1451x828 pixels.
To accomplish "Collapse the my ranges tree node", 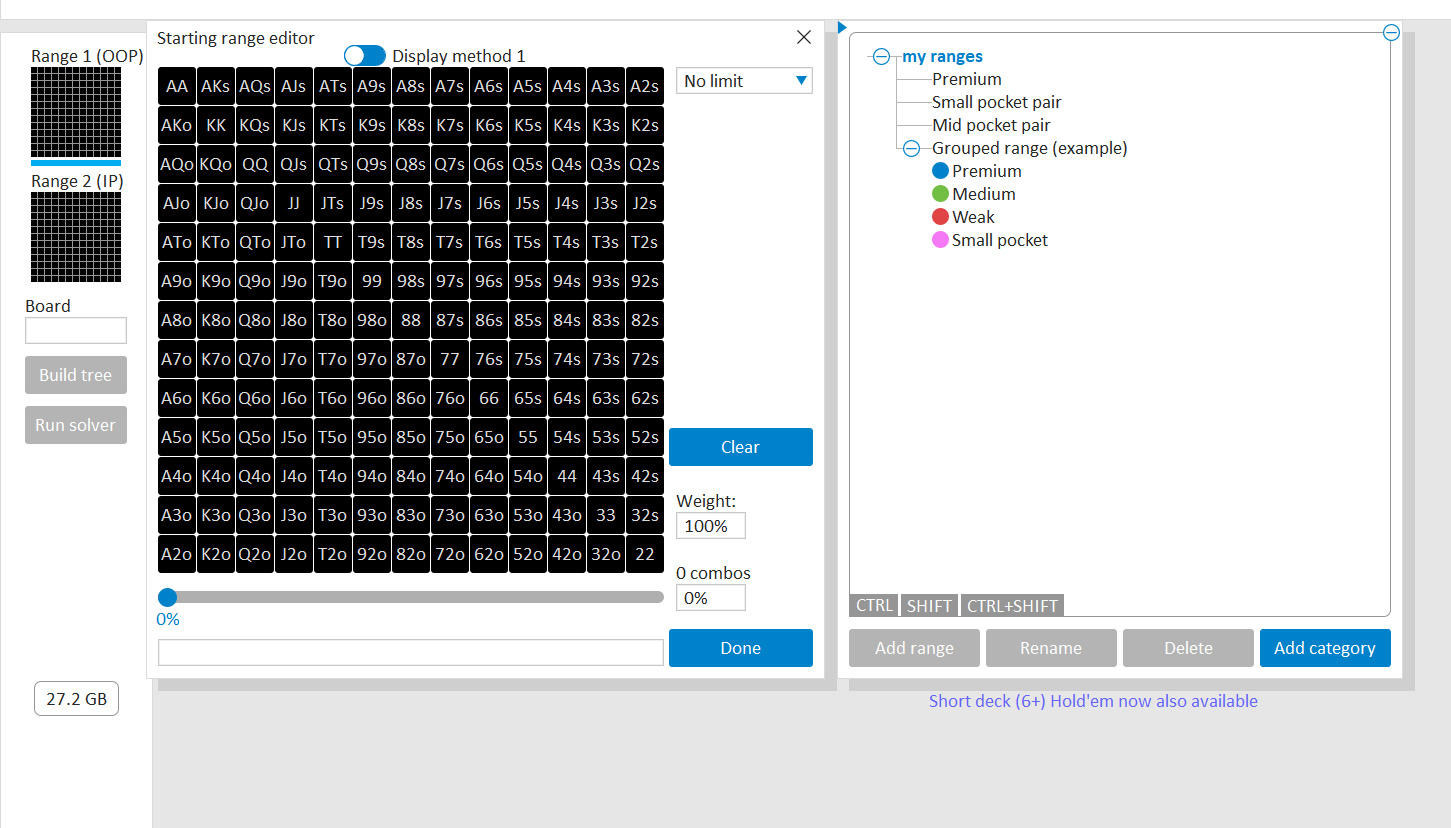I will (x=881, y=57).
